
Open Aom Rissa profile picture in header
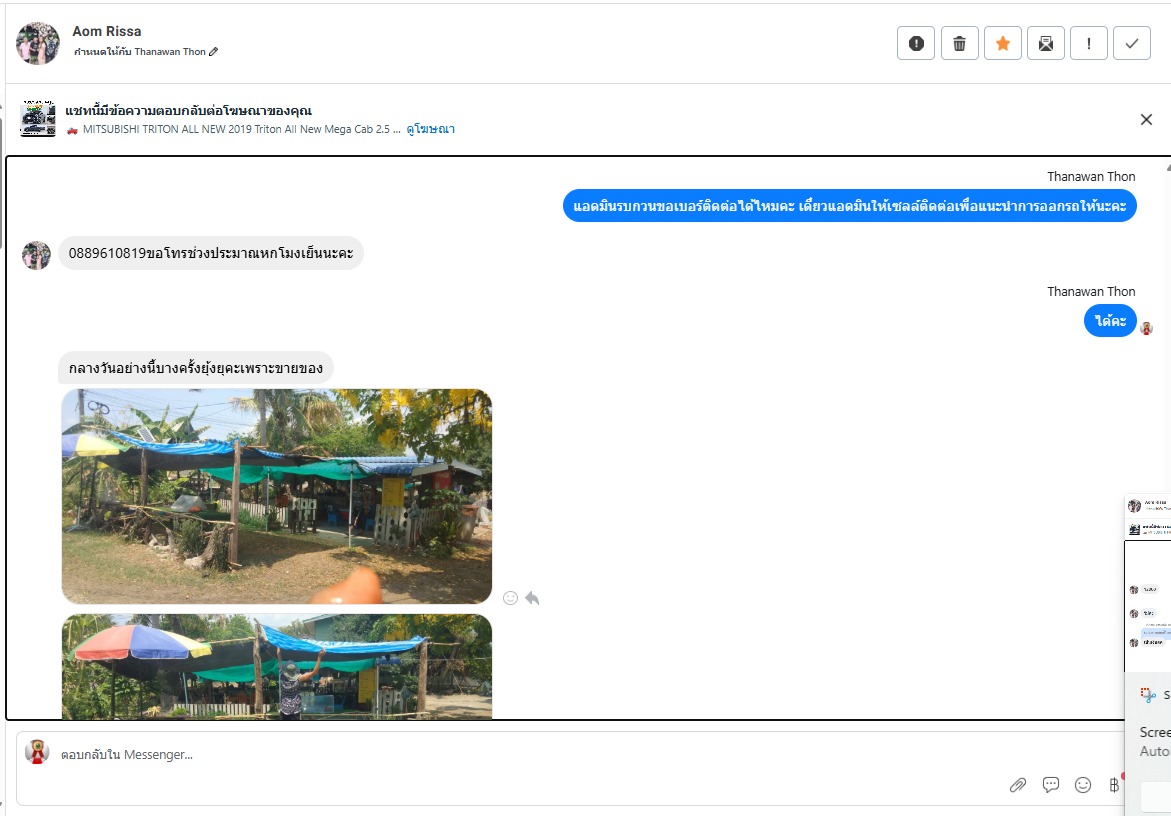pyautogui.click(x=37, y=43)
